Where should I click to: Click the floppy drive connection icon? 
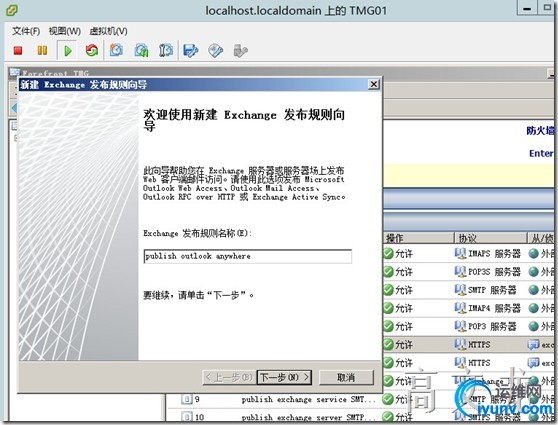pyautogui.click(x=191, y=51)
